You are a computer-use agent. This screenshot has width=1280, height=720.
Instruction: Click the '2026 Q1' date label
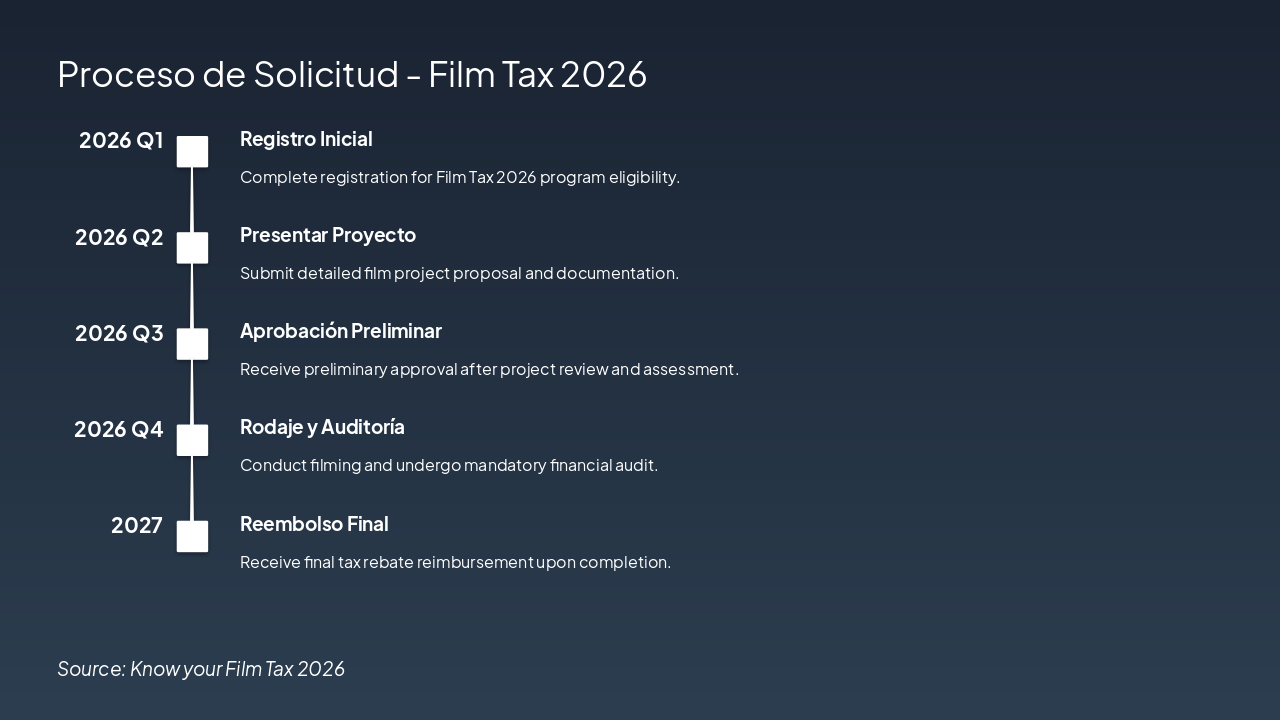coord(121,140)
